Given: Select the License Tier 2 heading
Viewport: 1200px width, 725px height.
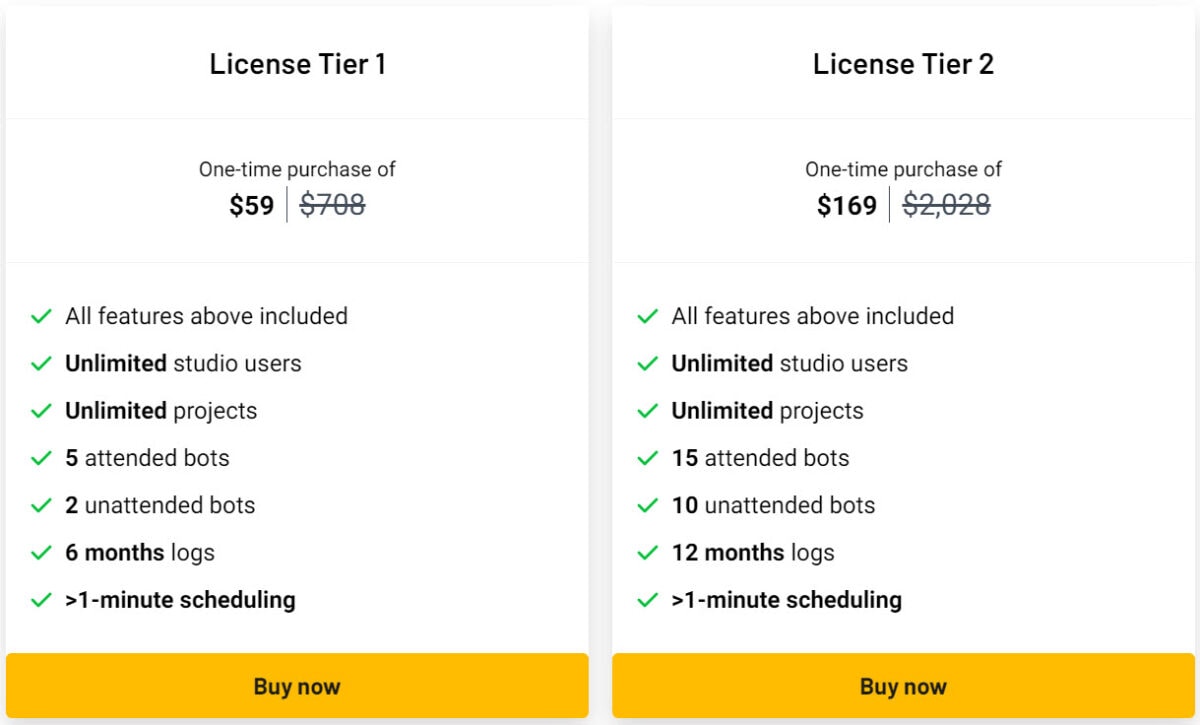Looking at the screenshot, I should click(x=902, y=63).
